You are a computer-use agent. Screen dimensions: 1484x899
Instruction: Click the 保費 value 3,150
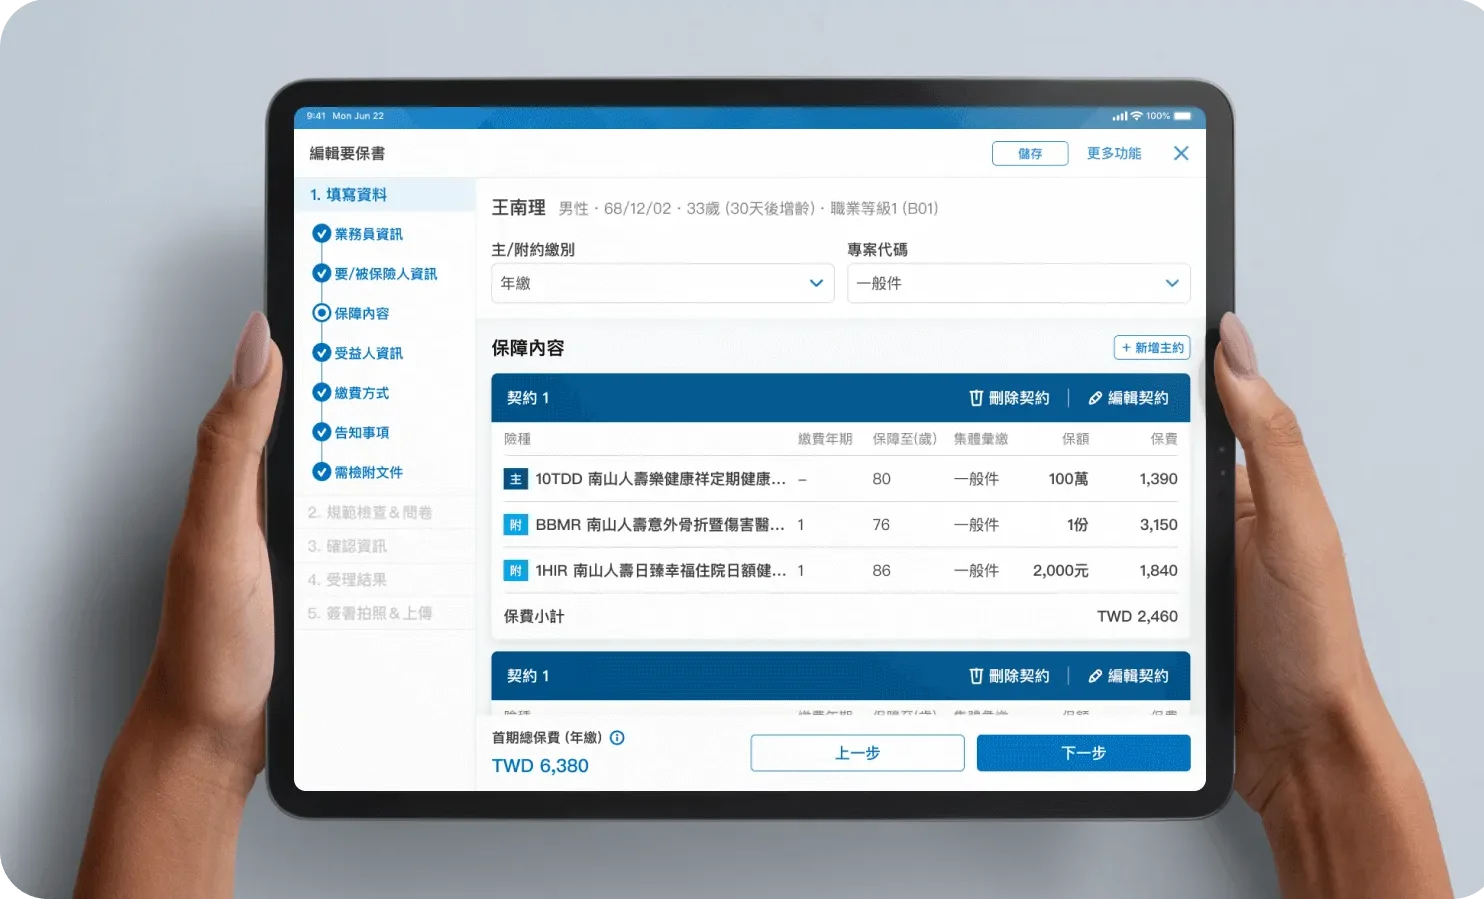click(1158, 525)
